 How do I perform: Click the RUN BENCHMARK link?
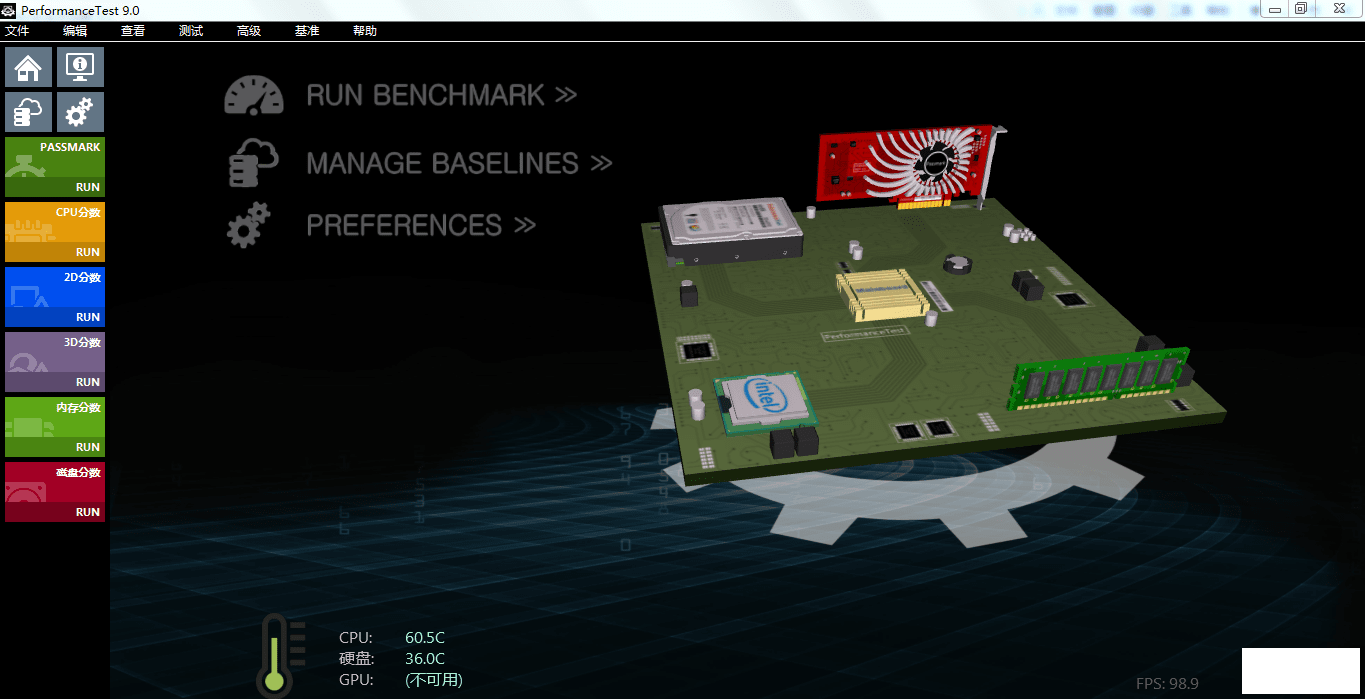(x=442, y=95)
